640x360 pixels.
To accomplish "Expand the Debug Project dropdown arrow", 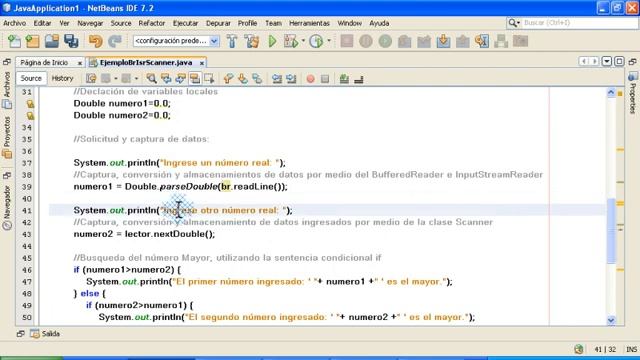I will [303, 41].
